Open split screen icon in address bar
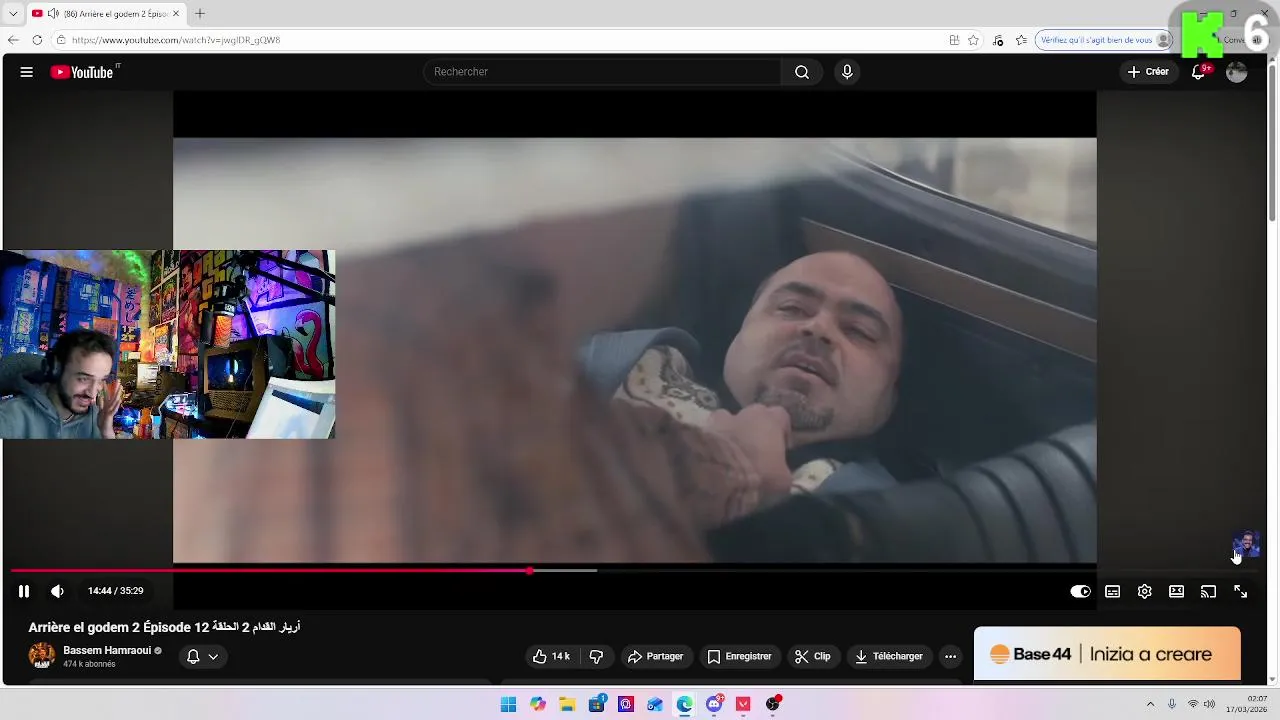 [x=954, y=40]
